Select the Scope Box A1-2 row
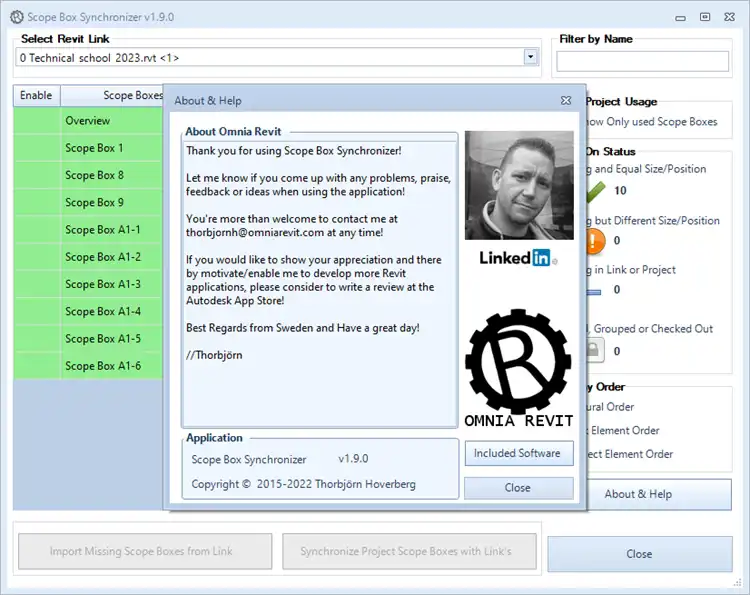This screenshot has height=595, width=750. coord(88,257)
